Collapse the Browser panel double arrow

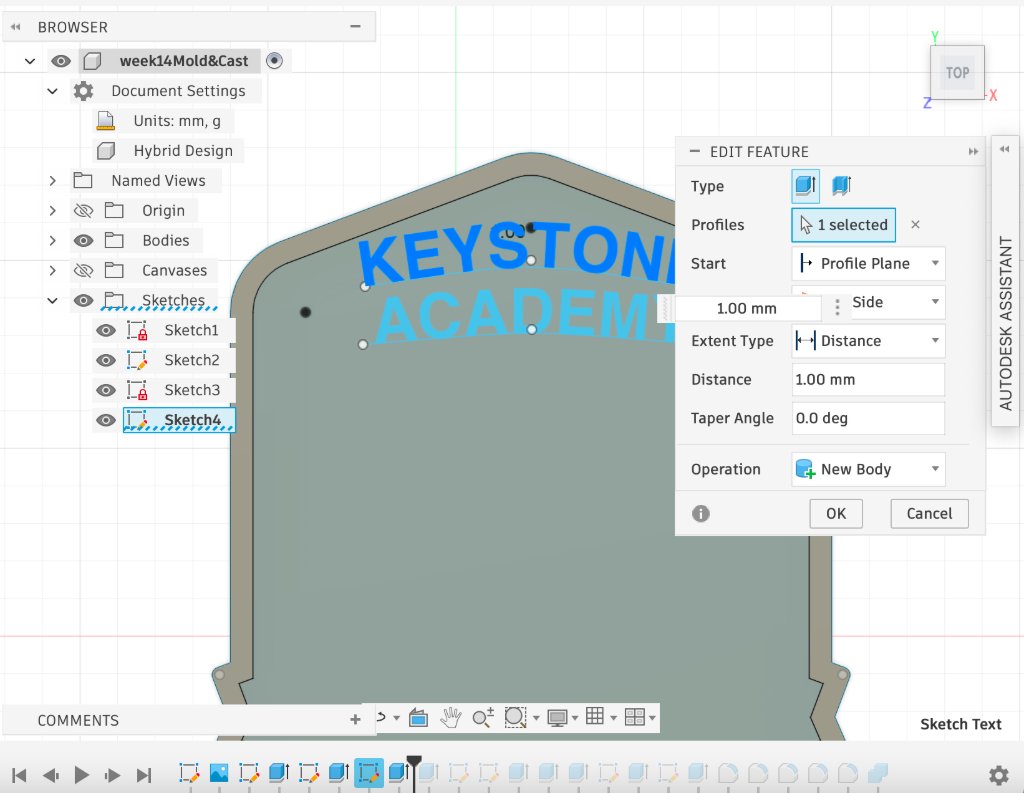point(16,27)
